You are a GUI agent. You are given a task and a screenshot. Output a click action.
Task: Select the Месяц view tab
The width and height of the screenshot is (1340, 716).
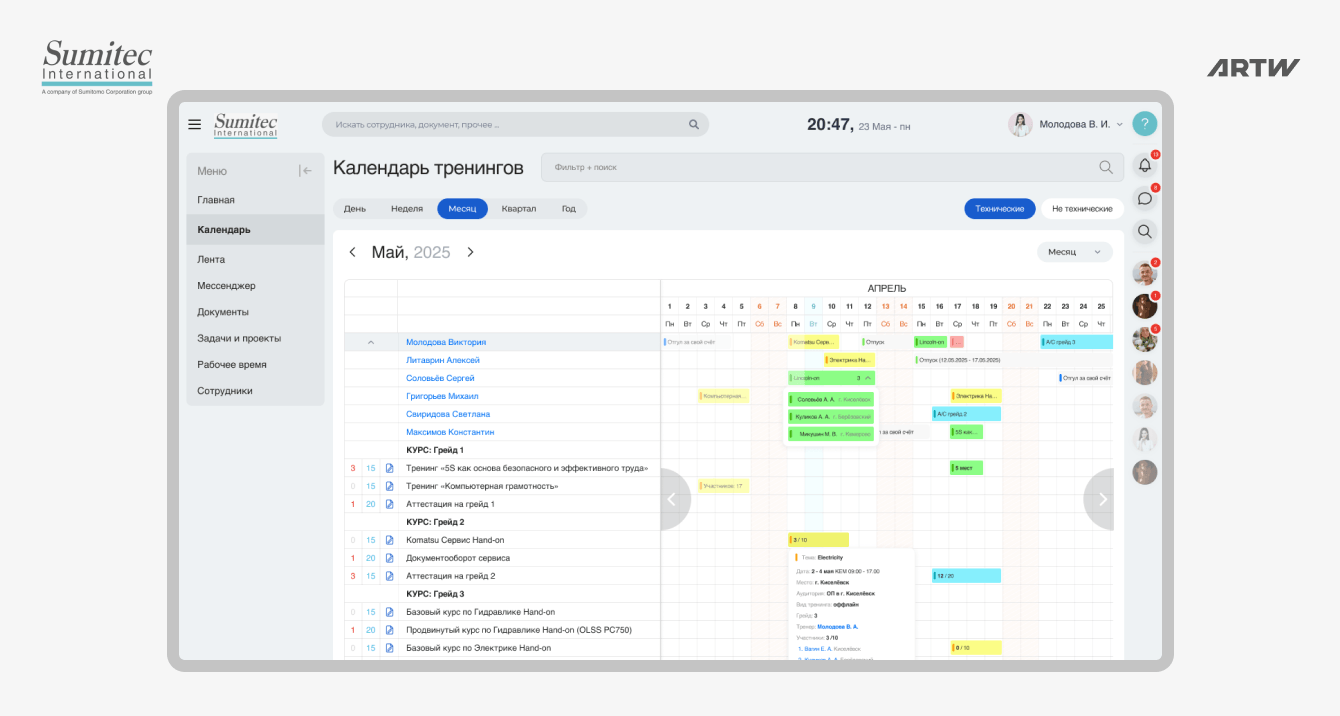click(x=462, y=209)
